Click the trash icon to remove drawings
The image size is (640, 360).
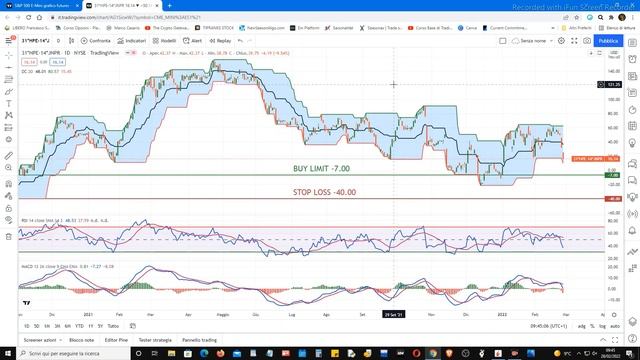(x=9, y=236)
